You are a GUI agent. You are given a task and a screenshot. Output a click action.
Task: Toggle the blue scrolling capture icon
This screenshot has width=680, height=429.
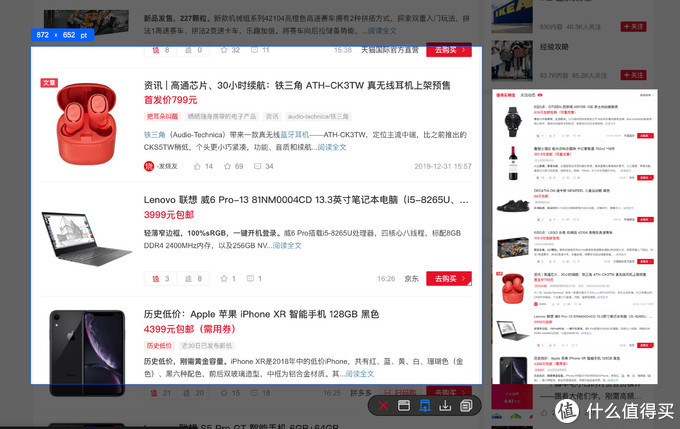[x=425, y=406]
